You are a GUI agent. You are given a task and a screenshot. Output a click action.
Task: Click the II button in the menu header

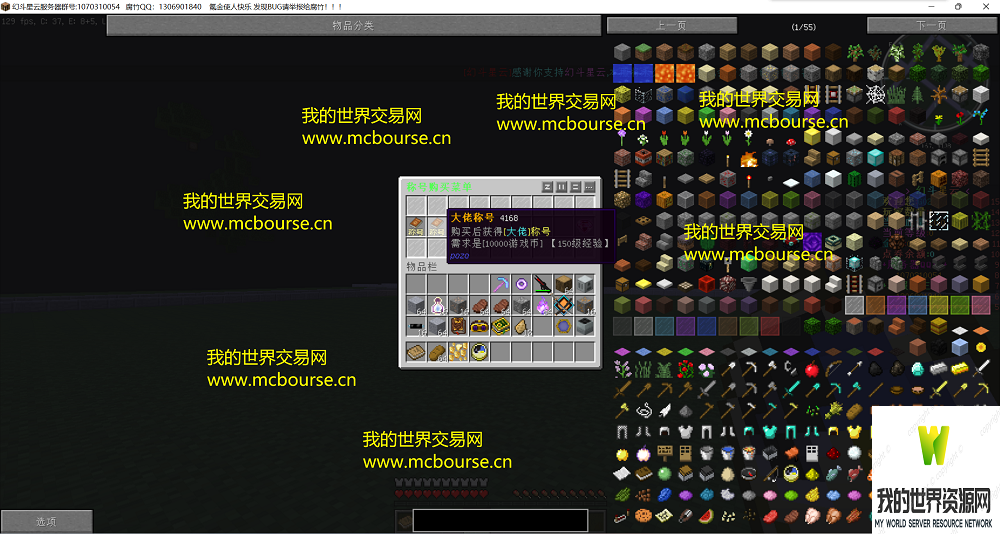click(x=561, y=187)
